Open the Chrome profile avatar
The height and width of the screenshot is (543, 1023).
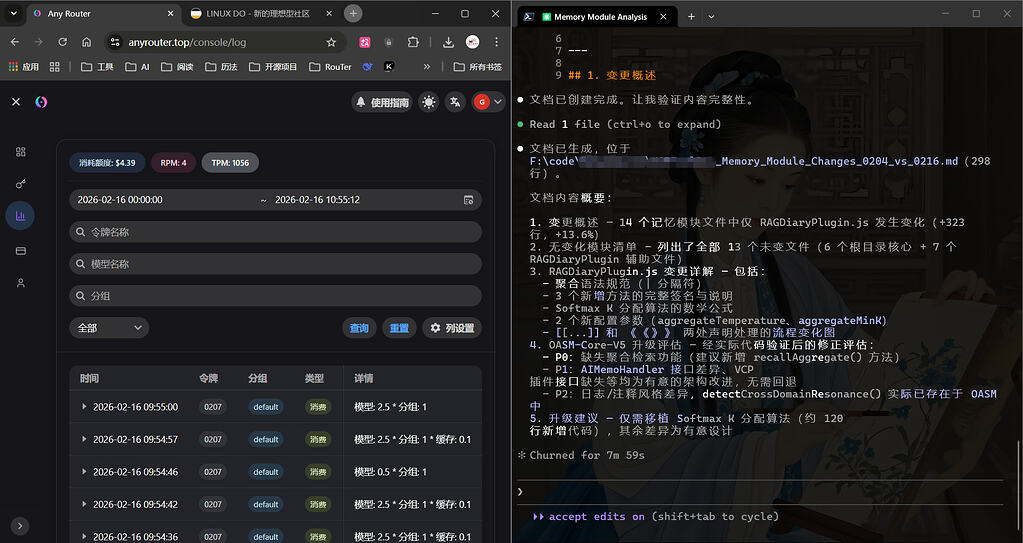click(472, 42)
